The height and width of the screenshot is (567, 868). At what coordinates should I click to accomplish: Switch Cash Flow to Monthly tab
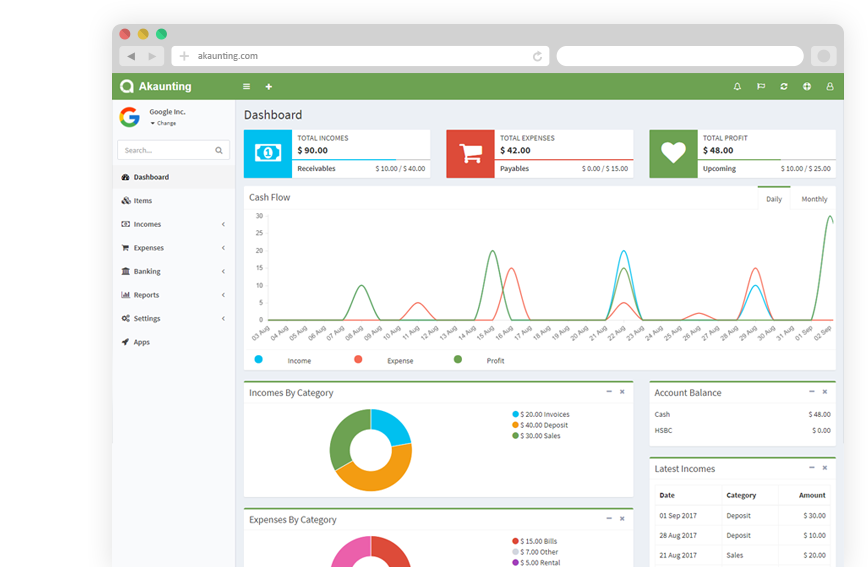(x=814, y=199)
